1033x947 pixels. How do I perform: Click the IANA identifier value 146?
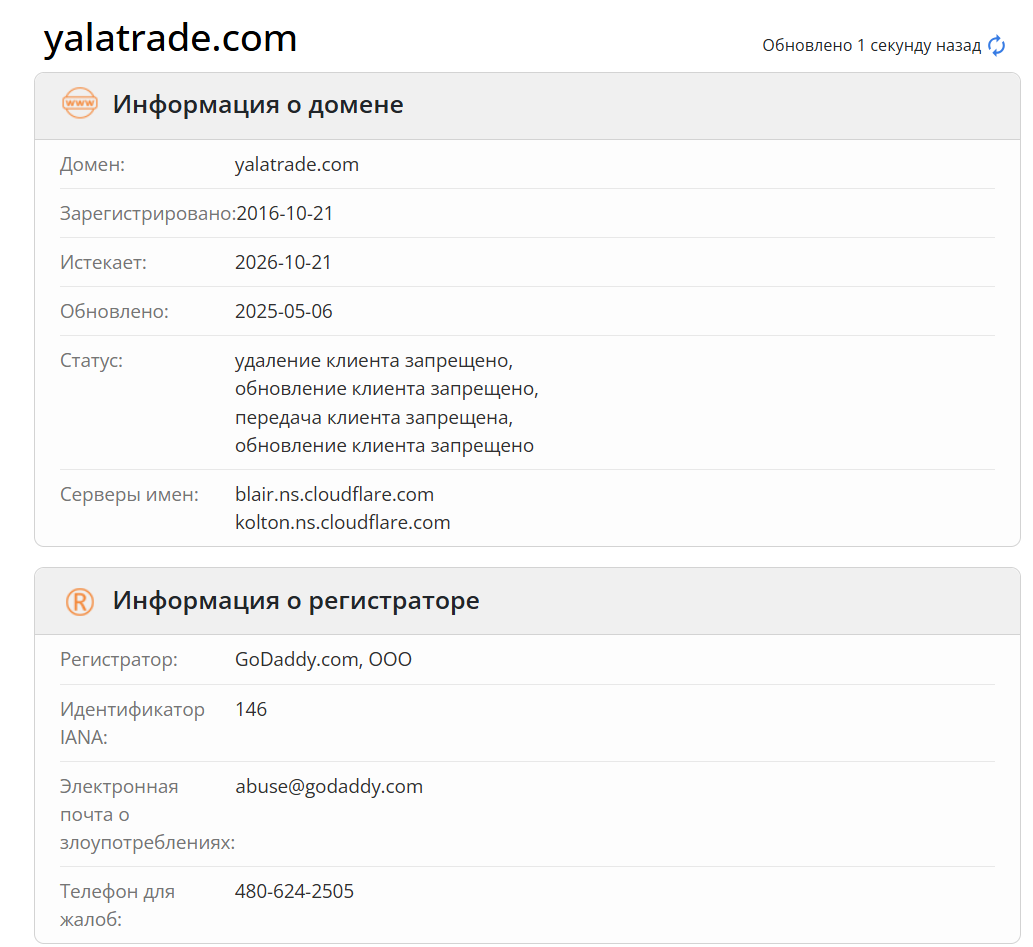(252, 709)
